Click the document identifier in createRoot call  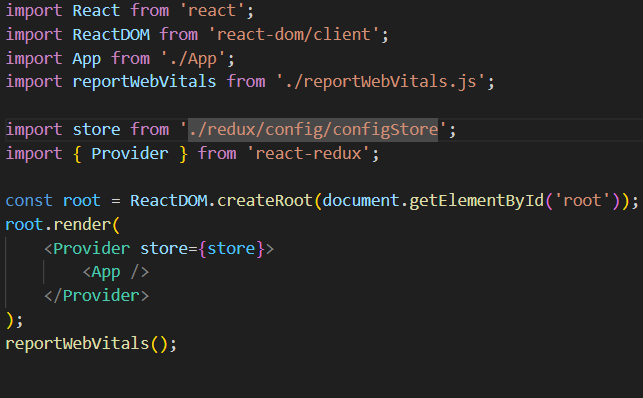coord(361,201)
